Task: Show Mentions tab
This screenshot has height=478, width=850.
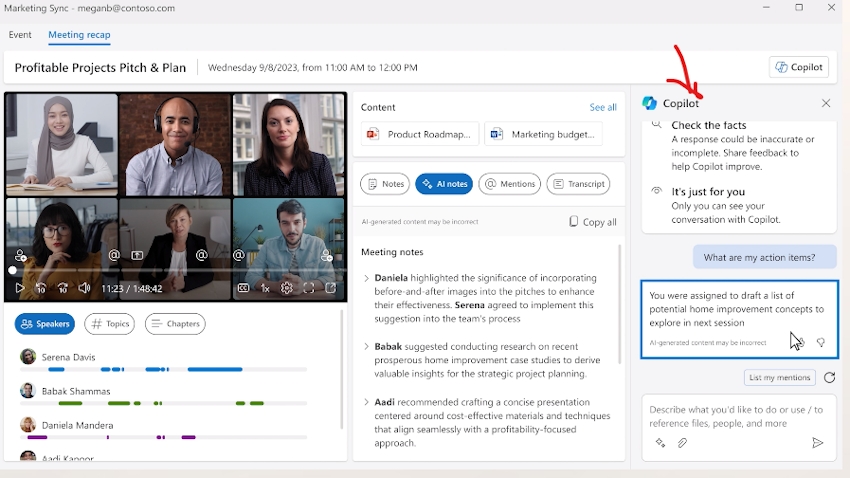Action: pos(510,184)
